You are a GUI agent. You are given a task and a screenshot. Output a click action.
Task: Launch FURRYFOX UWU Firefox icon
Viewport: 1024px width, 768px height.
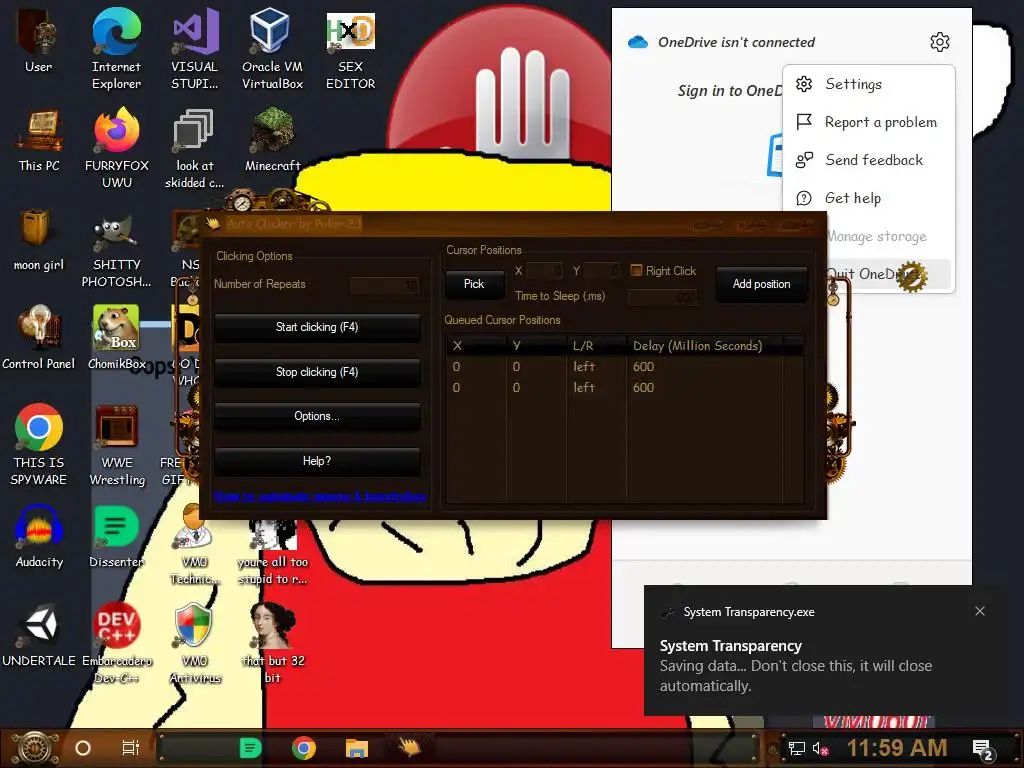[x=116, y=148]
